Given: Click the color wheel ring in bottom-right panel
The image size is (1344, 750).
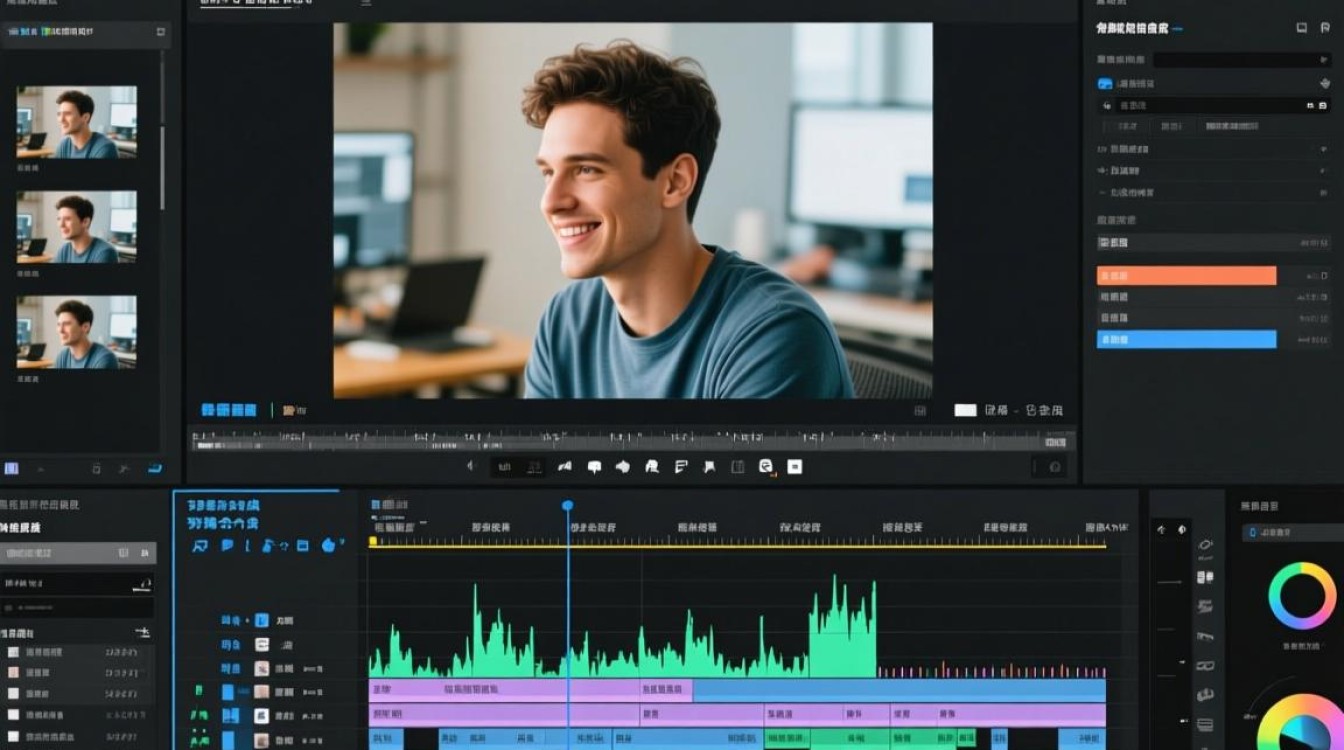Looking at the screenshot, I should [1302, 596].
